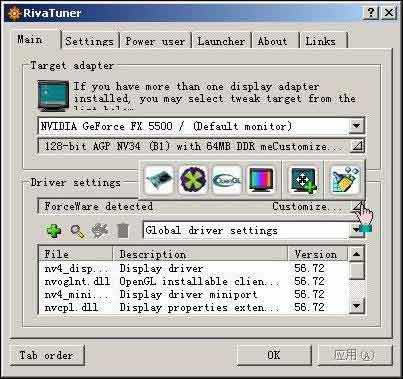Click the OpenGL installable client description cell
Screen dimensions: 403x379
(199, 281)
